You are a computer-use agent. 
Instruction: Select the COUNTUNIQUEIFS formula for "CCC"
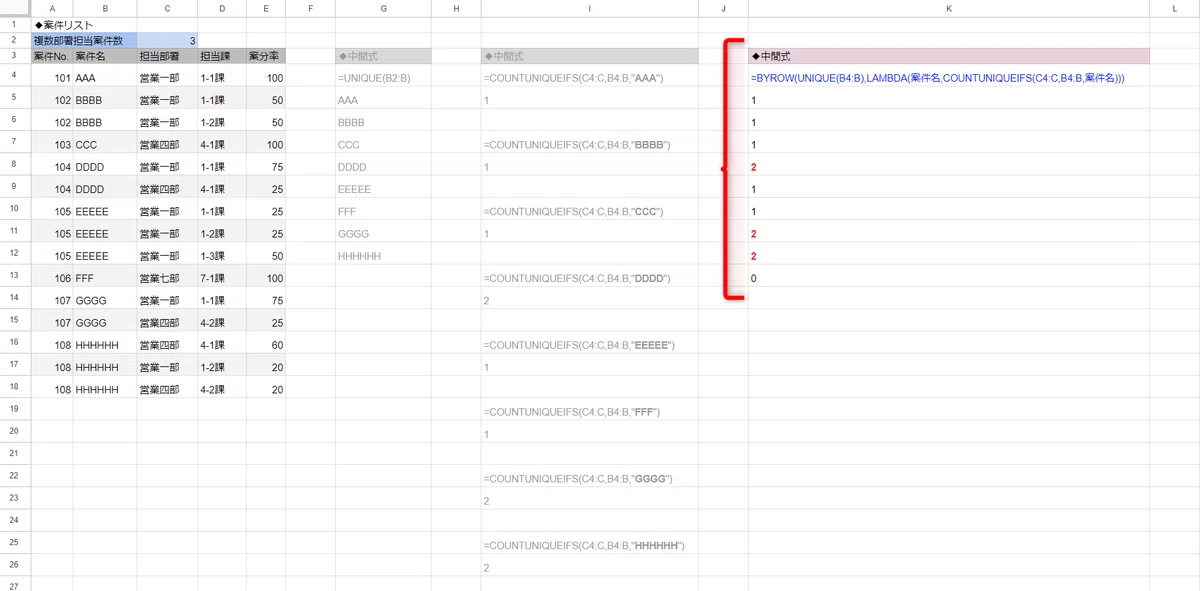coord(589,211)
